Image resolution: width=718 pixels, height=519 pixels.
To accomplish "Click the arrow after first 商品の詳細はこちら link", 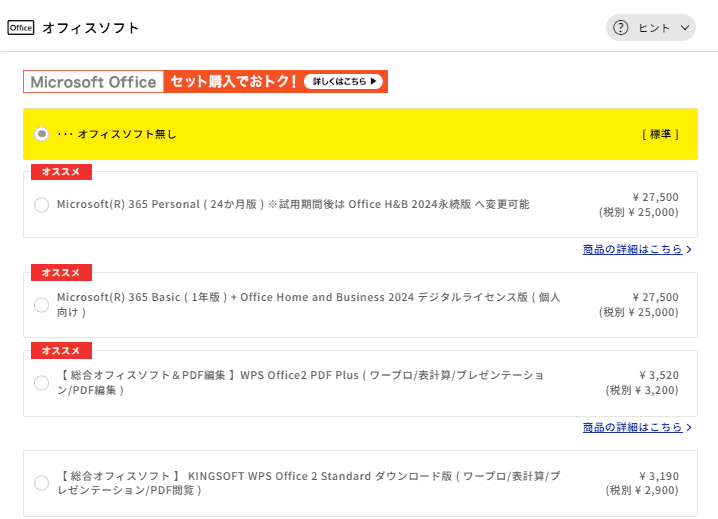I will click(x=689, y=249).
